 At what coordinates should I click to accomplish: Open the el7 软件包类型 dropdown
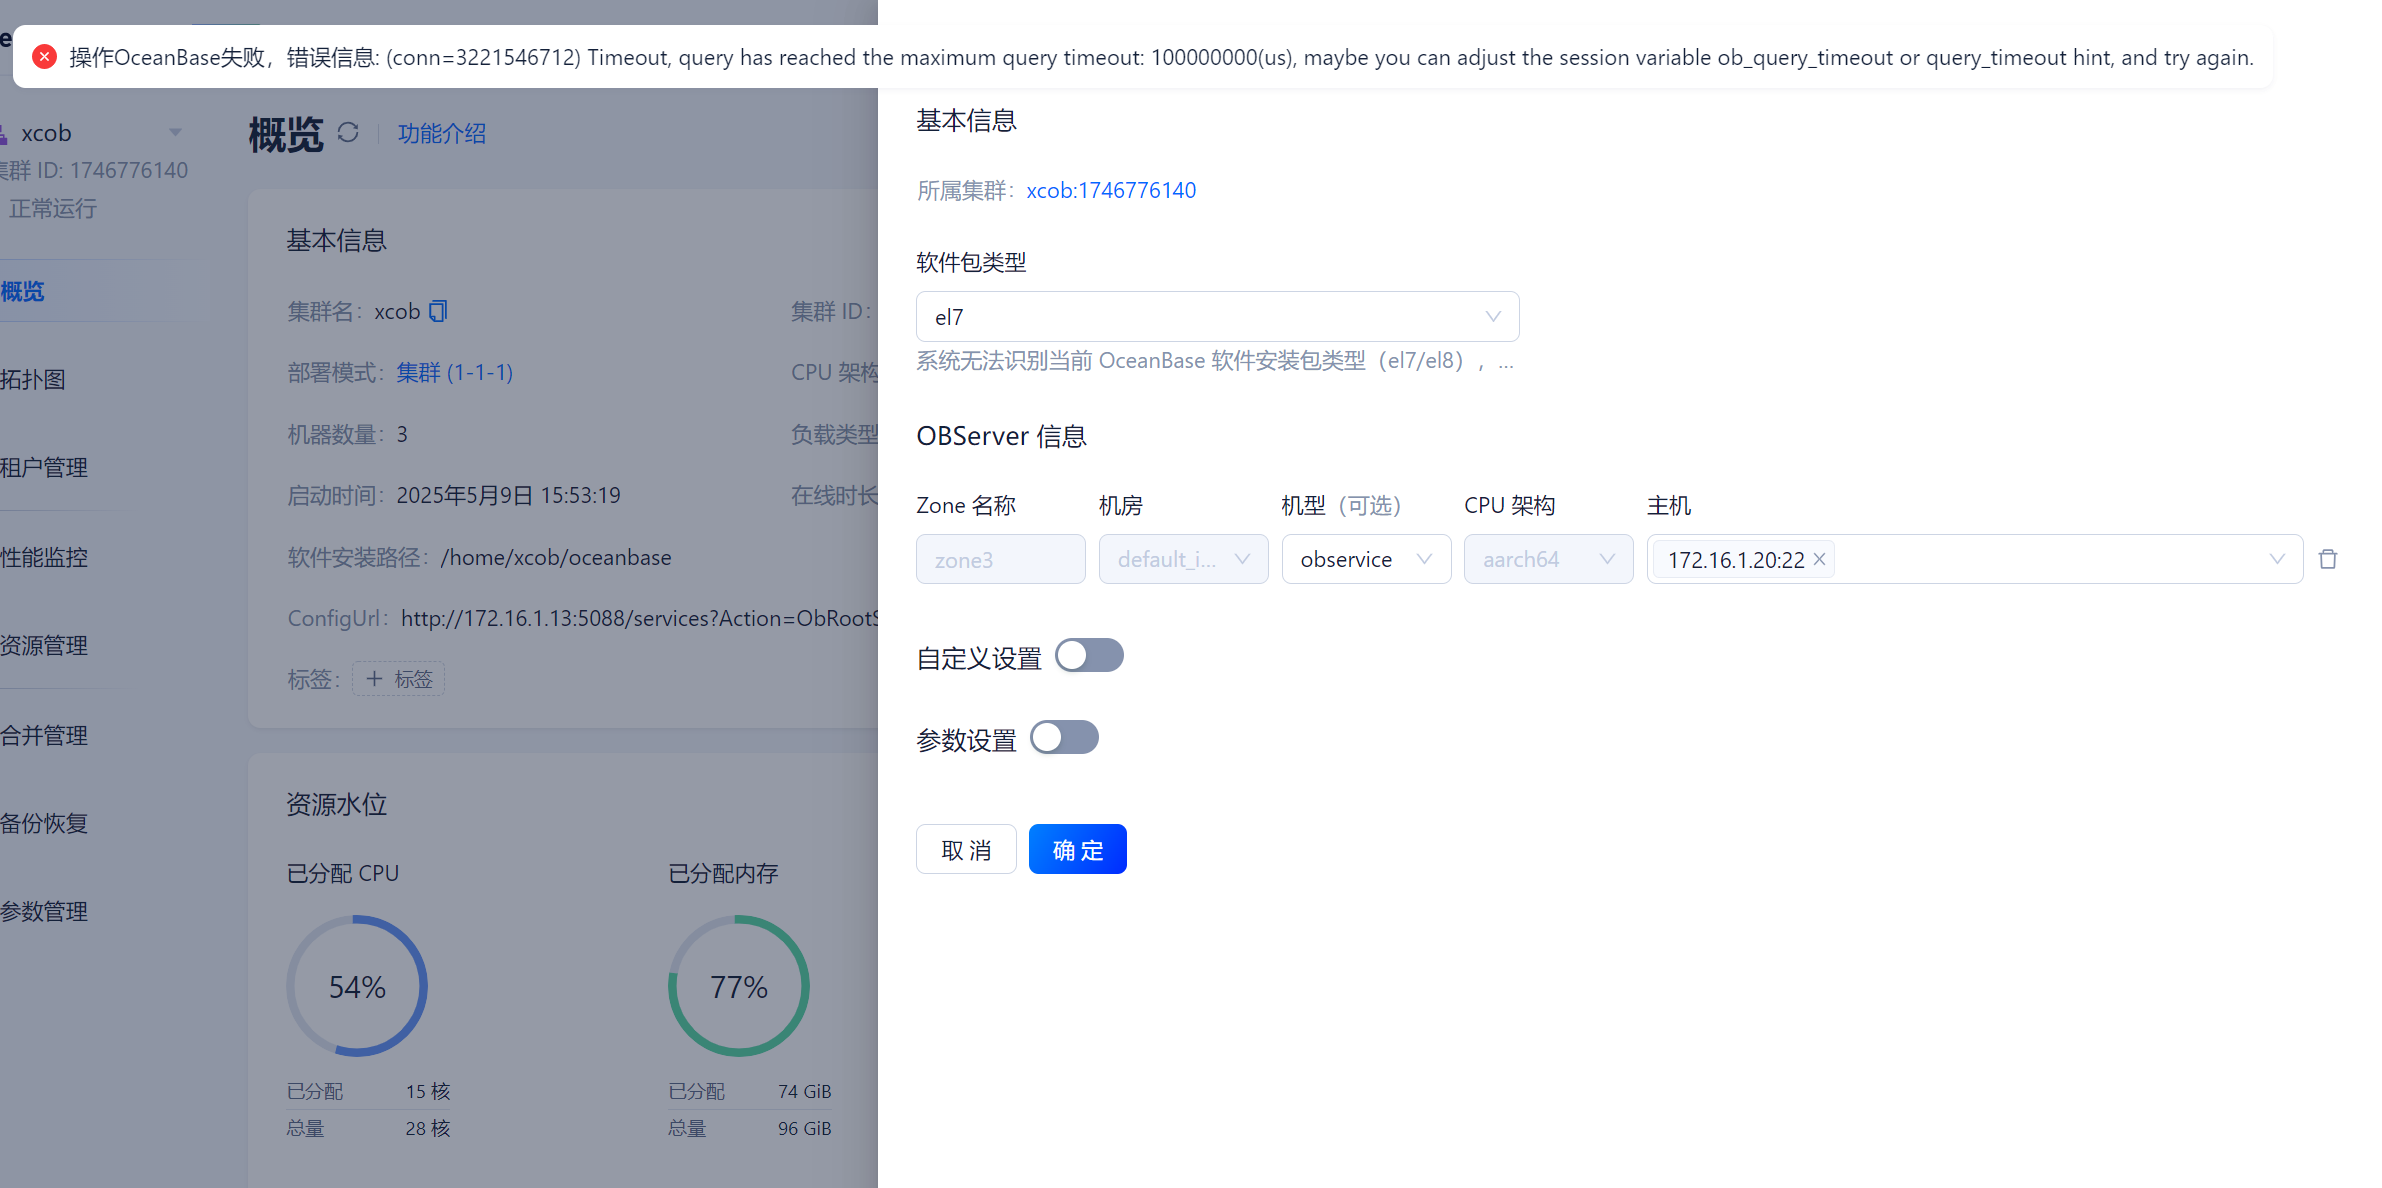coord(1217,317)
